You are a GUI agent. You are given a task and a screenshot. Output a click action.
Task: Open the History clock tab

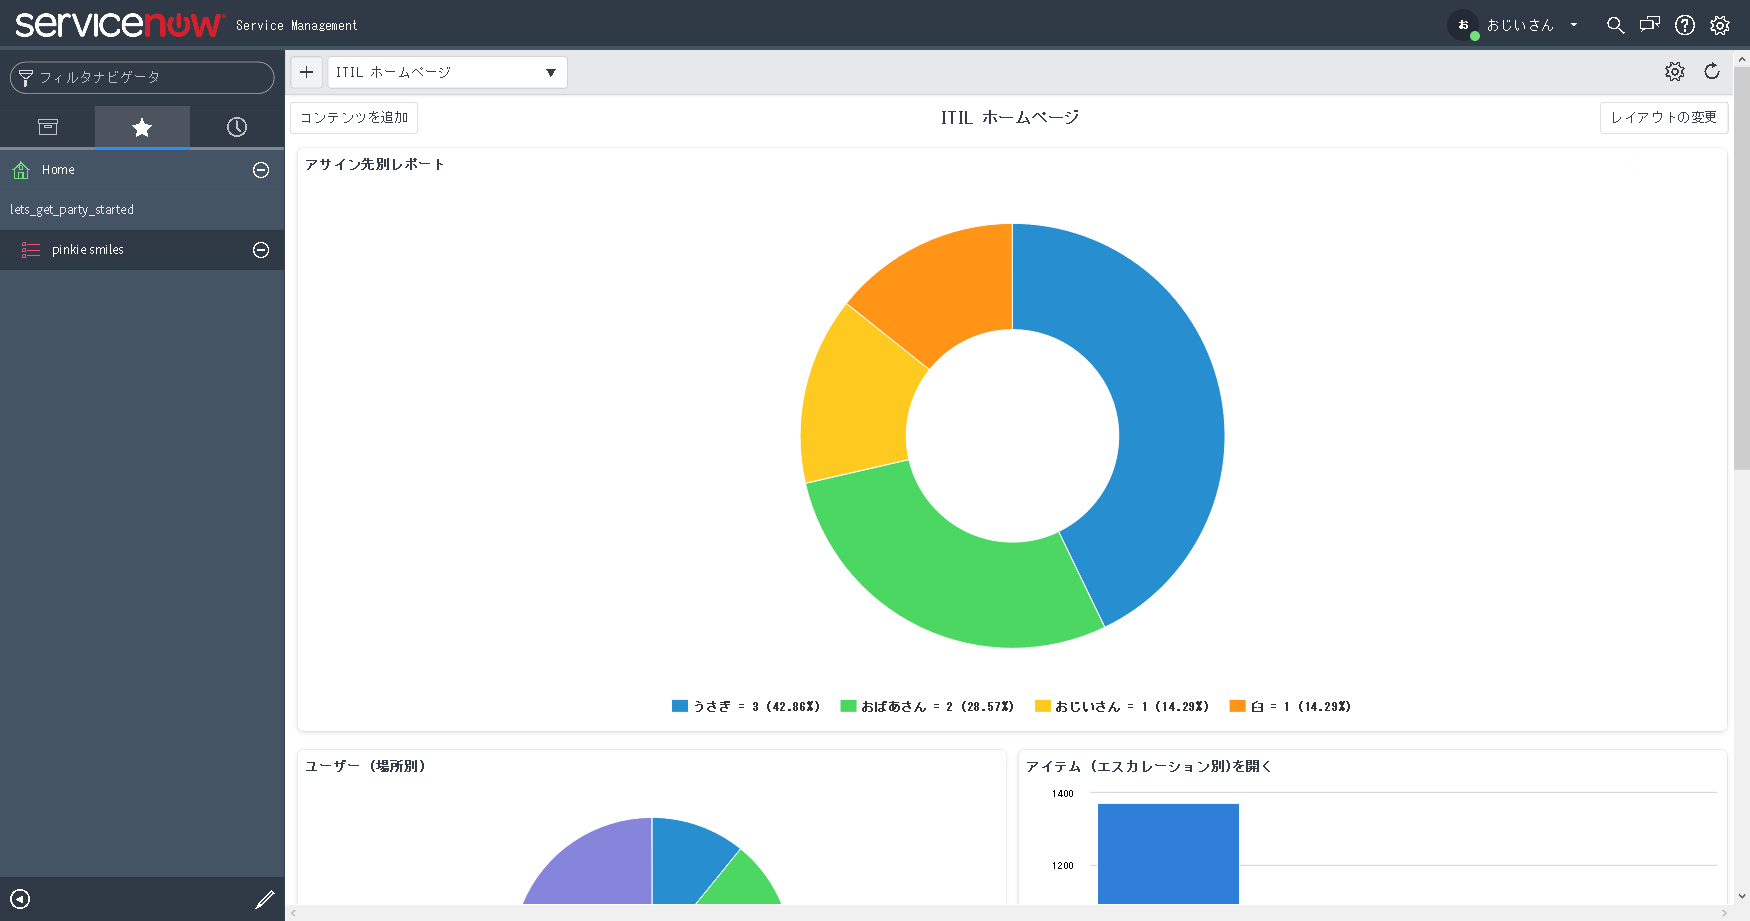pos(236,127)
